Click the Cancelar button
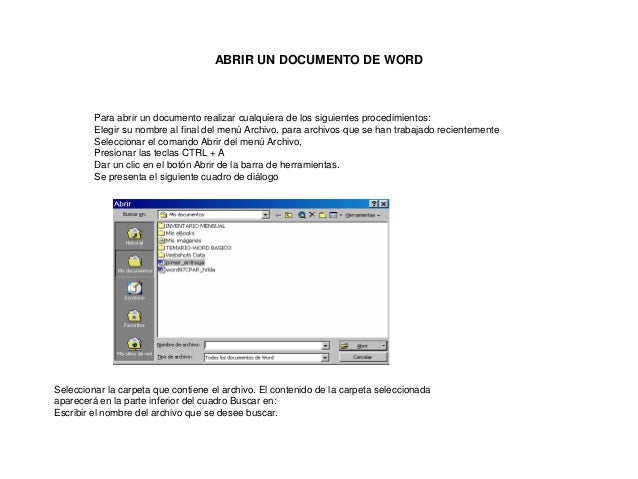This screenshot has width=638, height=479. [363, 357]
